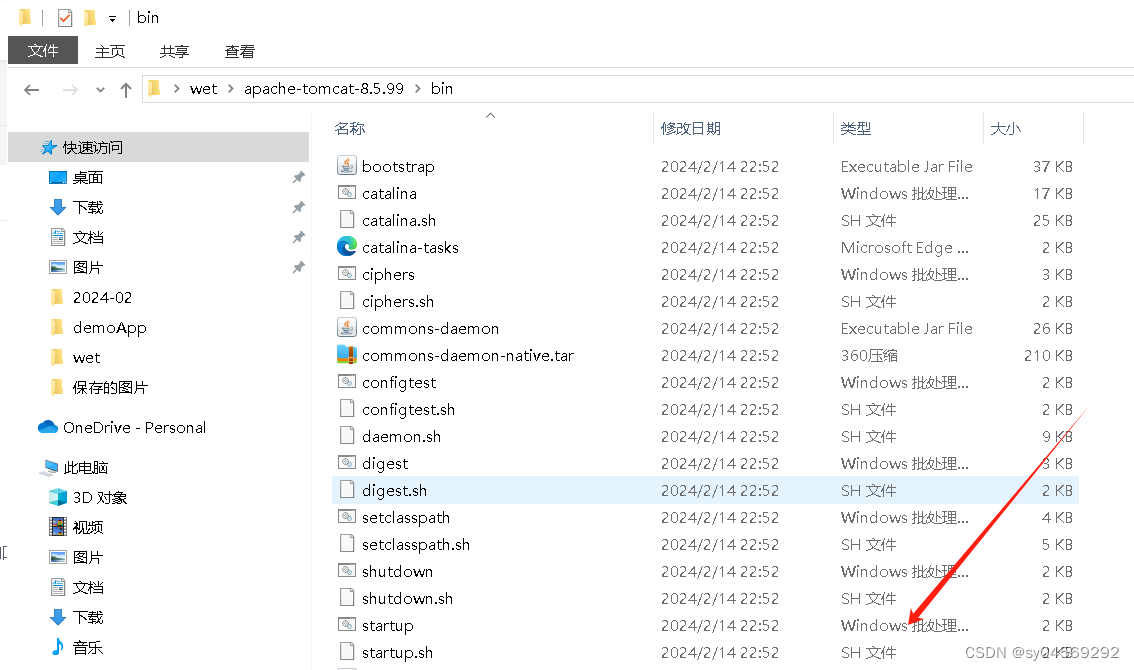Click the 3D 对象 cube icon

tap(58, 497)
